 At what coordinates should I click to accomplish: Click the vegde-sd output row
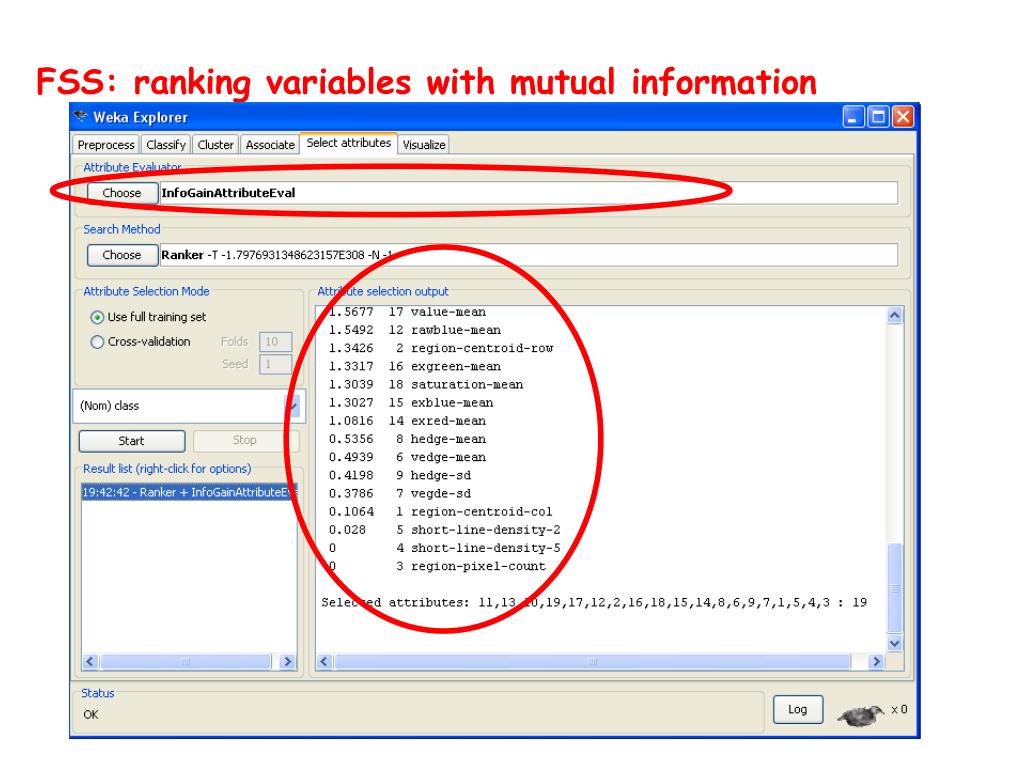coord(400,494)
